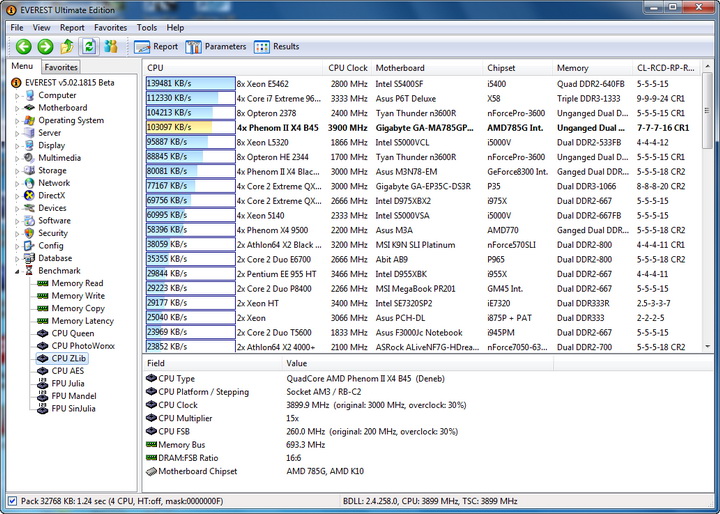Click the green Forward arrow icon
Viewport: 720px width, 514px height.
[45, 46]
